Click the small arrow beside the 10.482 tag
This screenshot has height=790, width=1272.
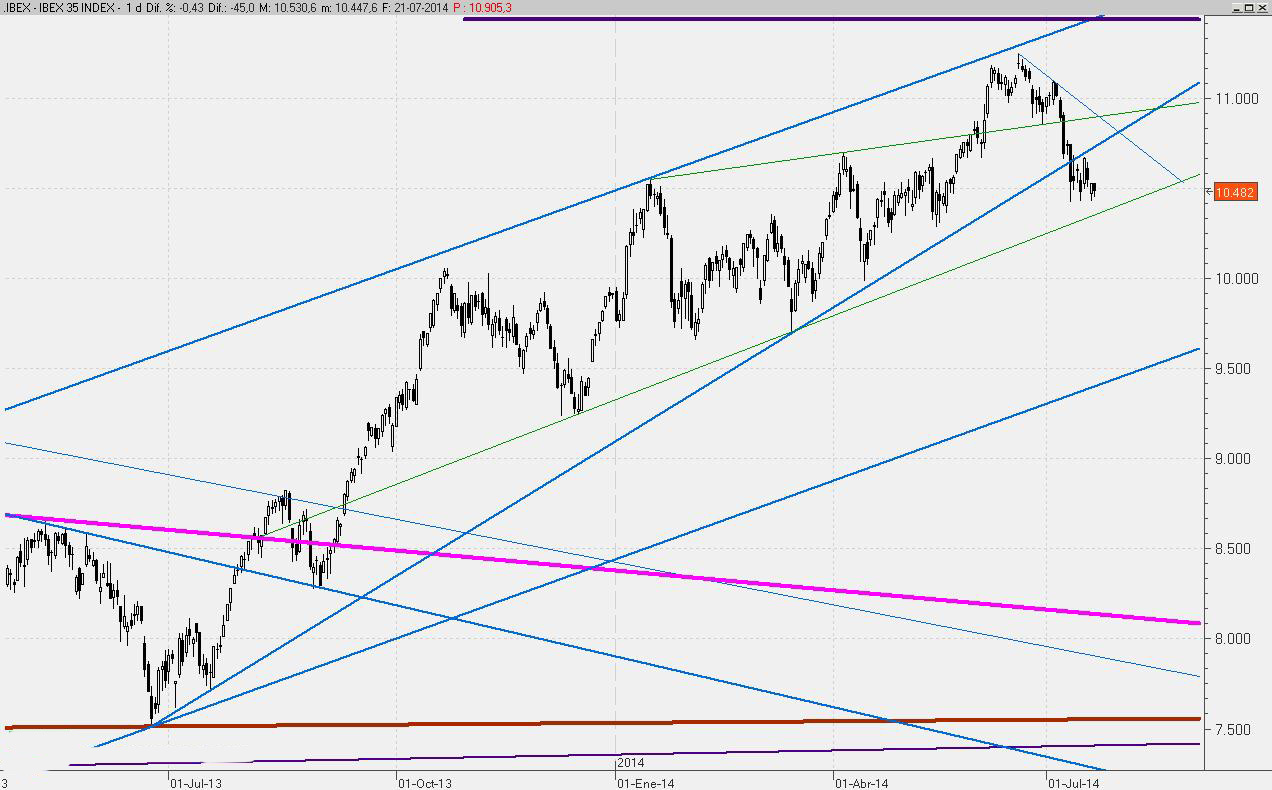click(x=1209, y=191)
